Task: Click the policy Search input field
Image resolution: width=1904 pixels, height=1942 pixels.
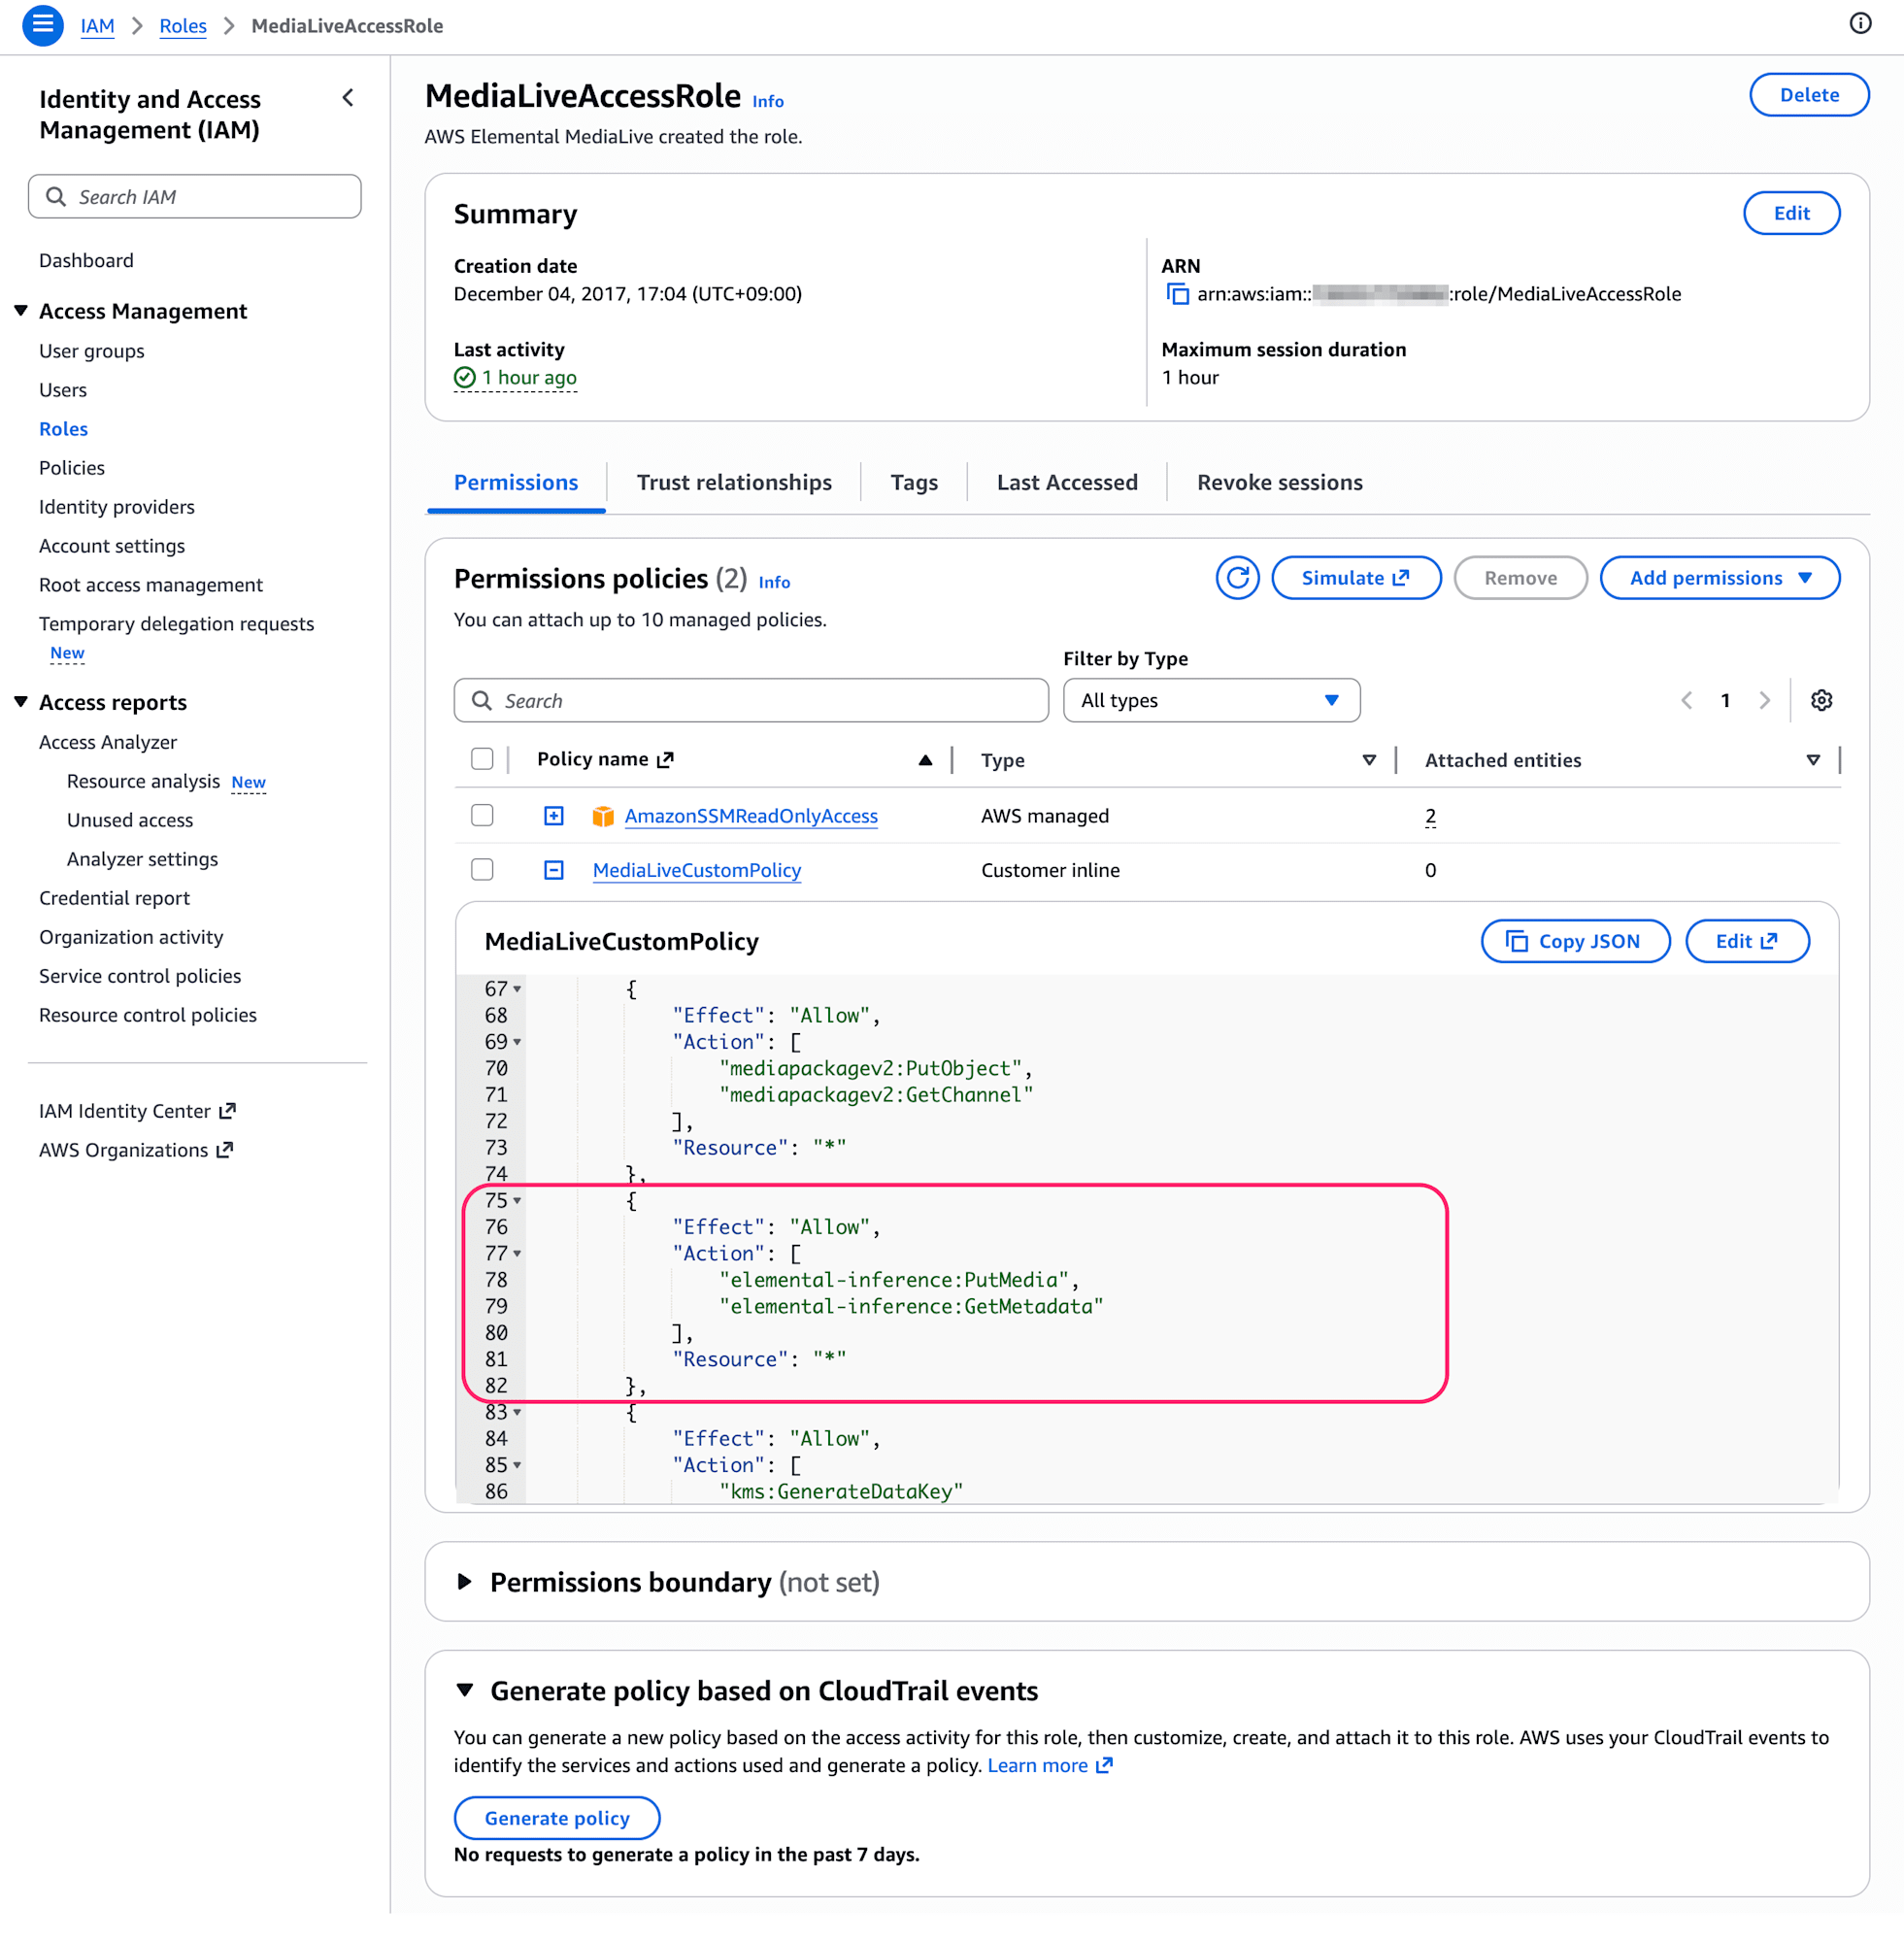Action: click(751, 700)
